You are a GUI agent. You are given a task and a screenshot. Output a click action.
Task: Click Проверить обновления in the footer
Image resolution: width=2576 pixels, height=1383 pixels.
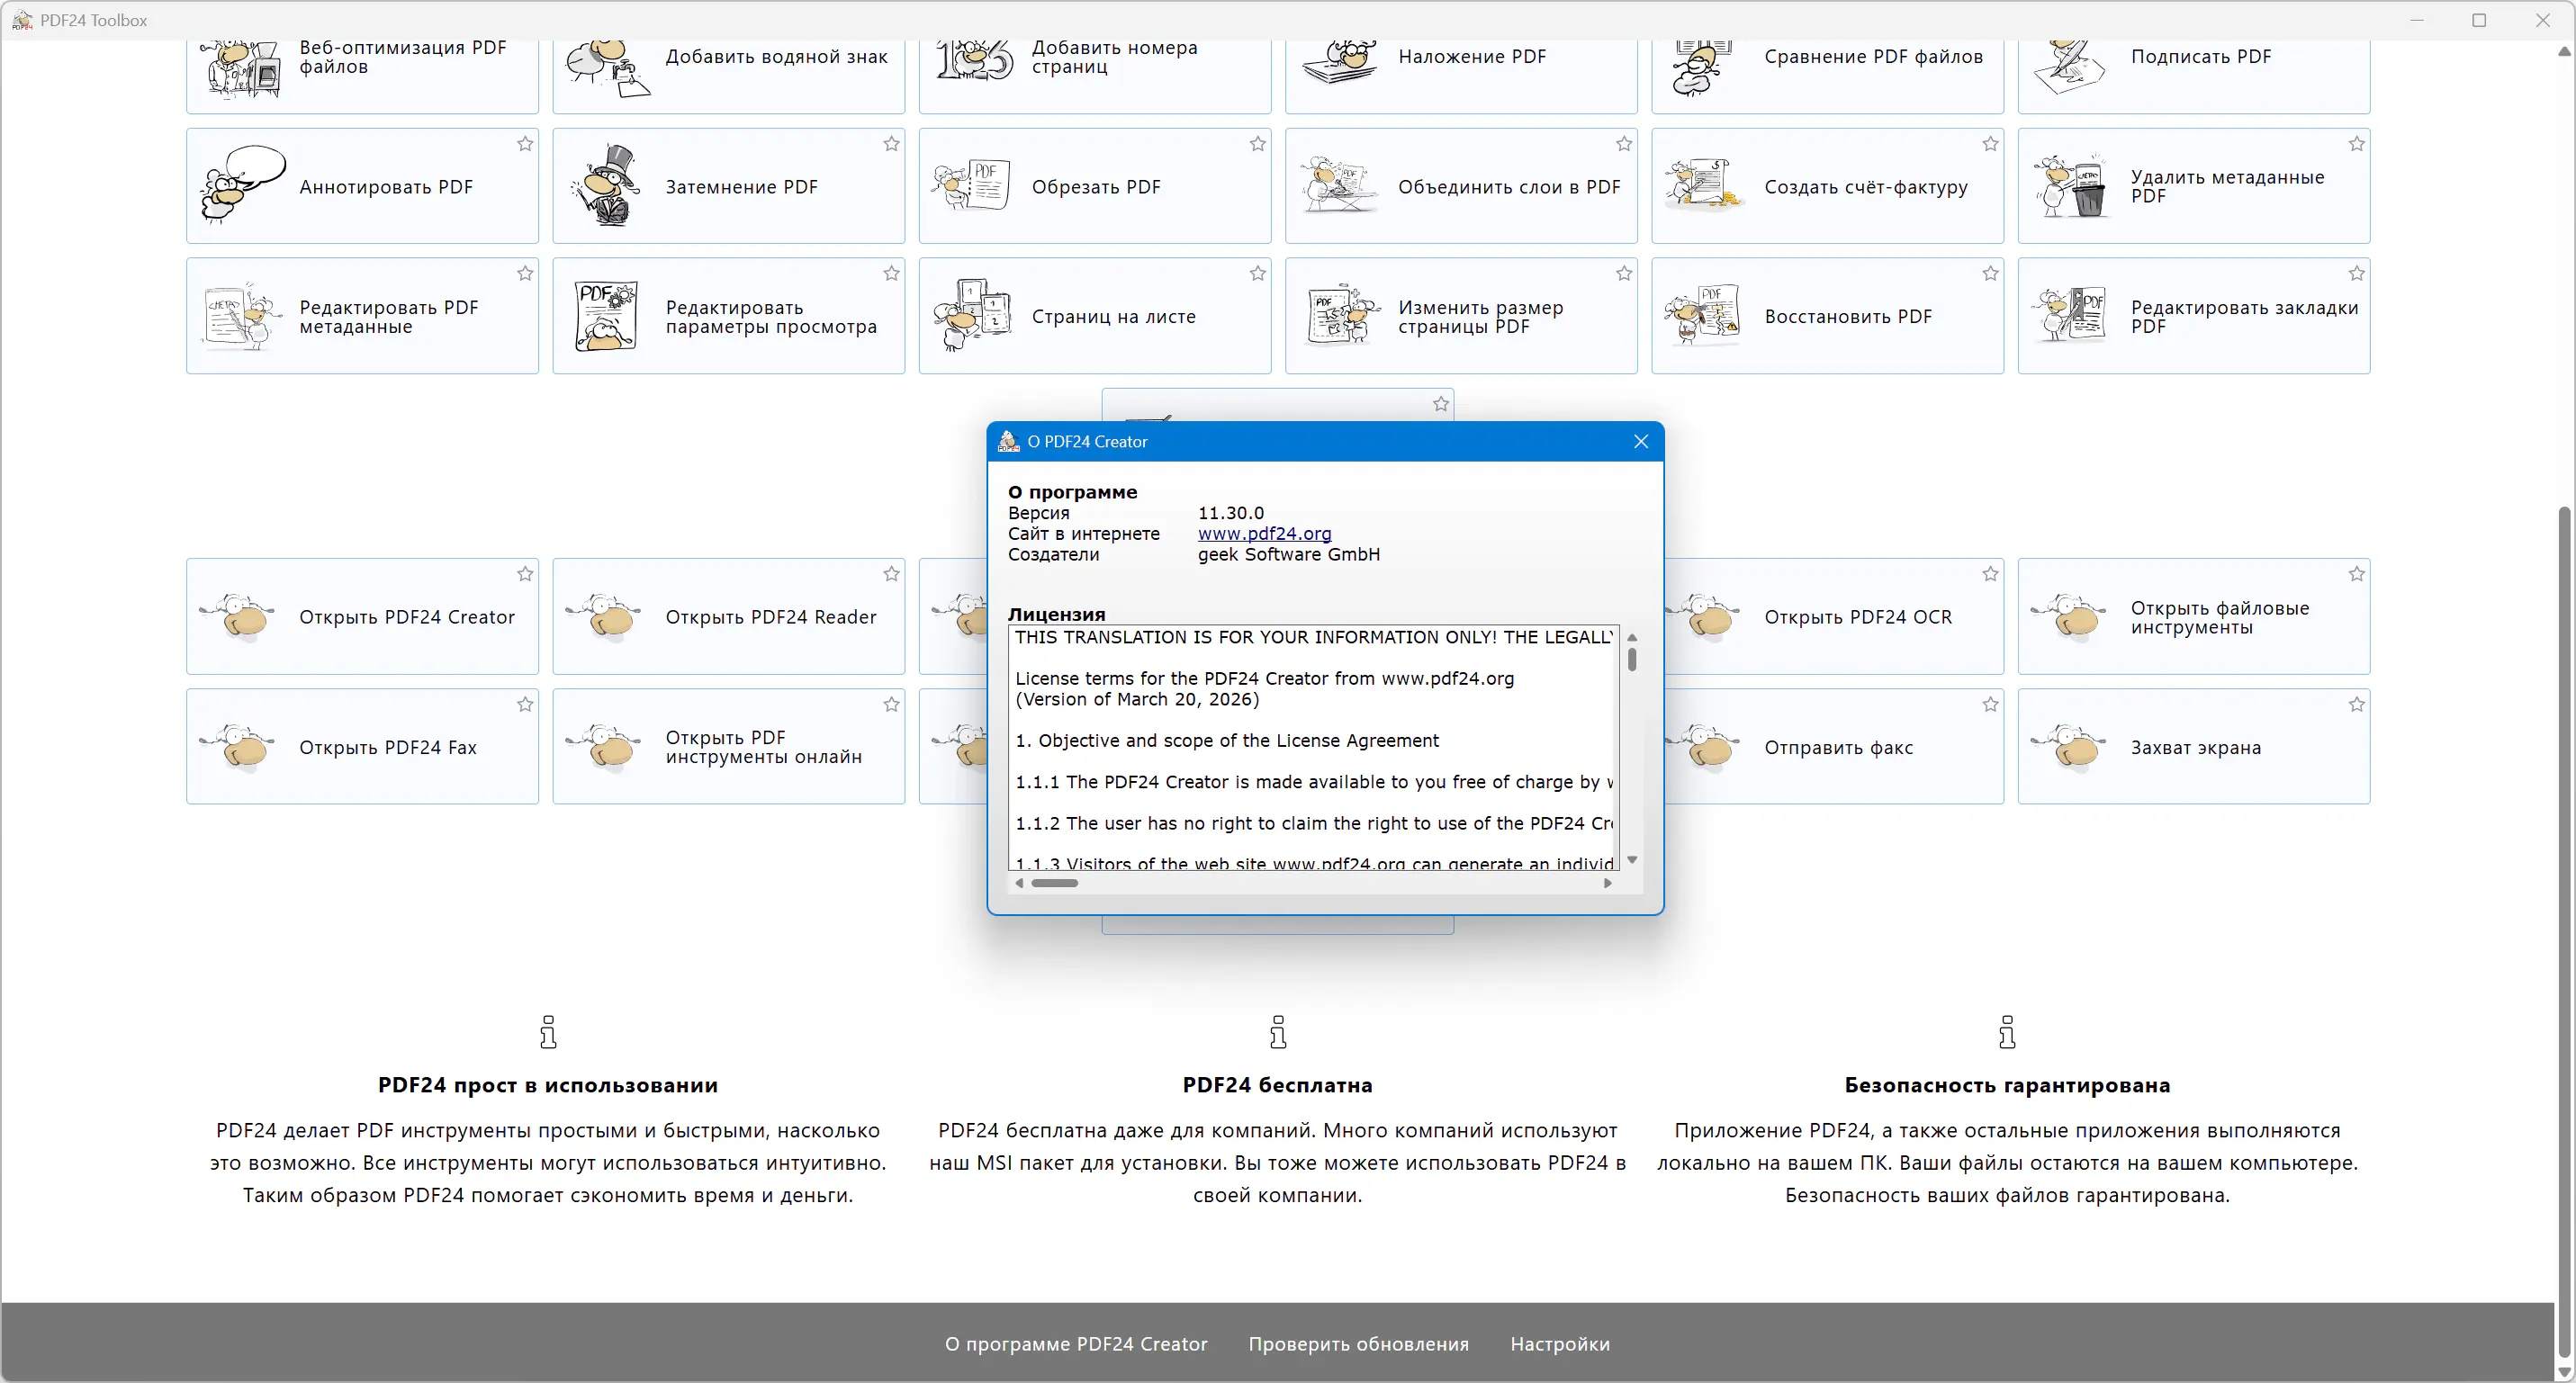click(1358, 1344)
